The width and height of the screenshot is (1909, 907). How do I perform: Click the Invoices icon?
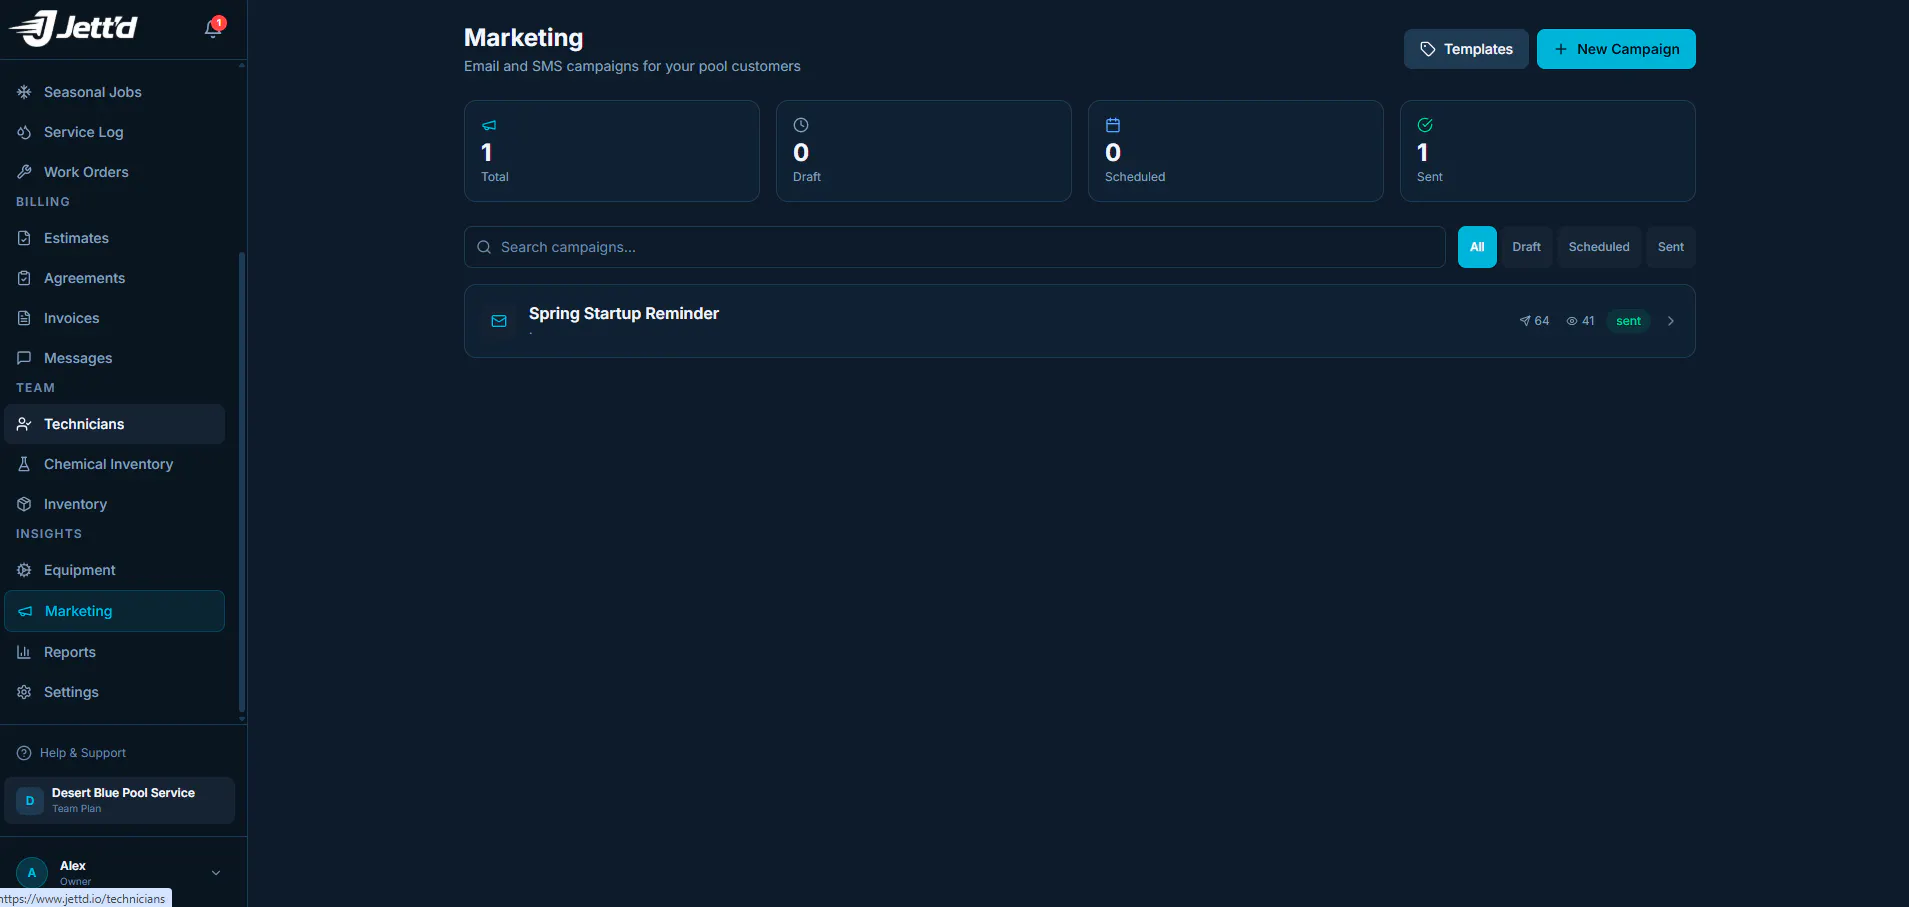pyautogui.click(x=24, y=318)
